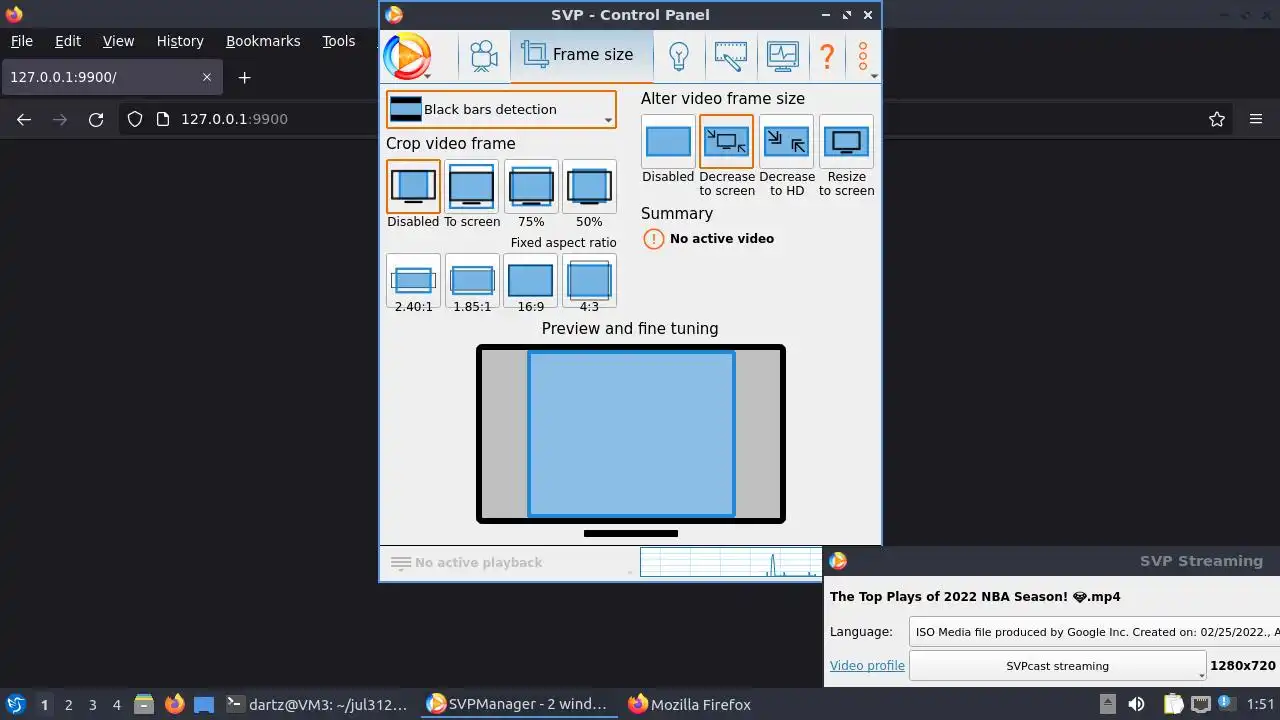
Task: Open the network tray icon
Action: pos(1200,704)
